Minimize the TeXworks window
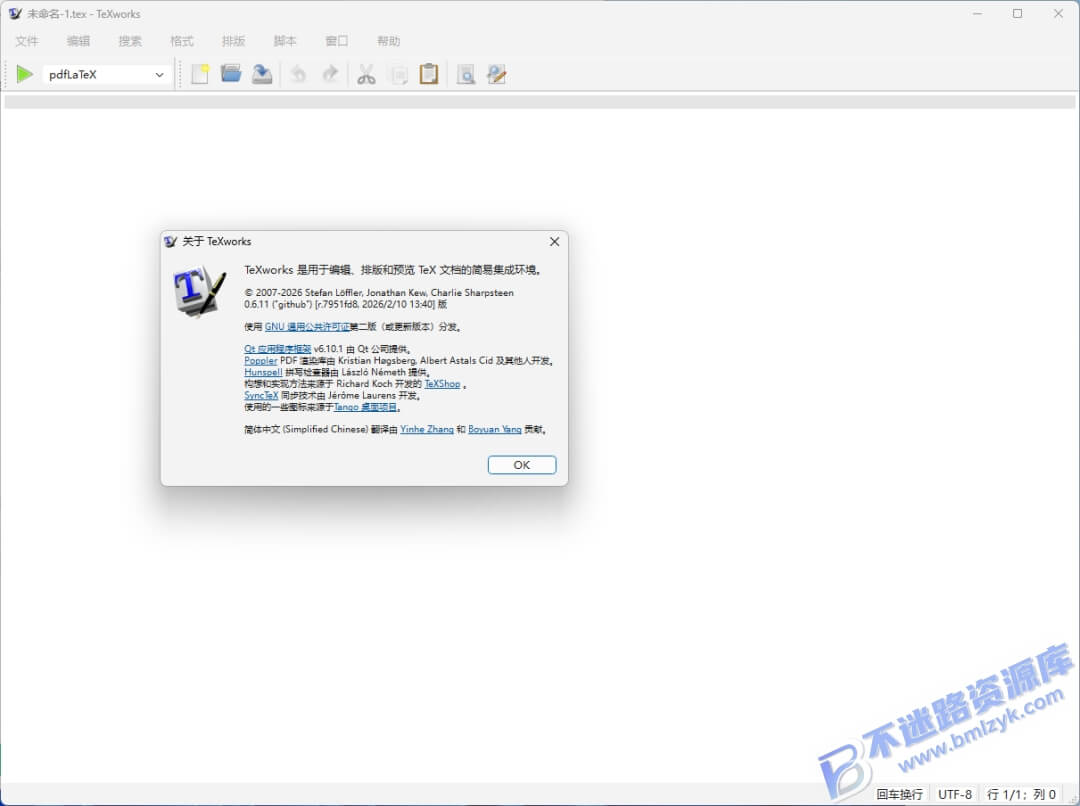Screen dimensions: 1080x806 [x=977, y=14]
